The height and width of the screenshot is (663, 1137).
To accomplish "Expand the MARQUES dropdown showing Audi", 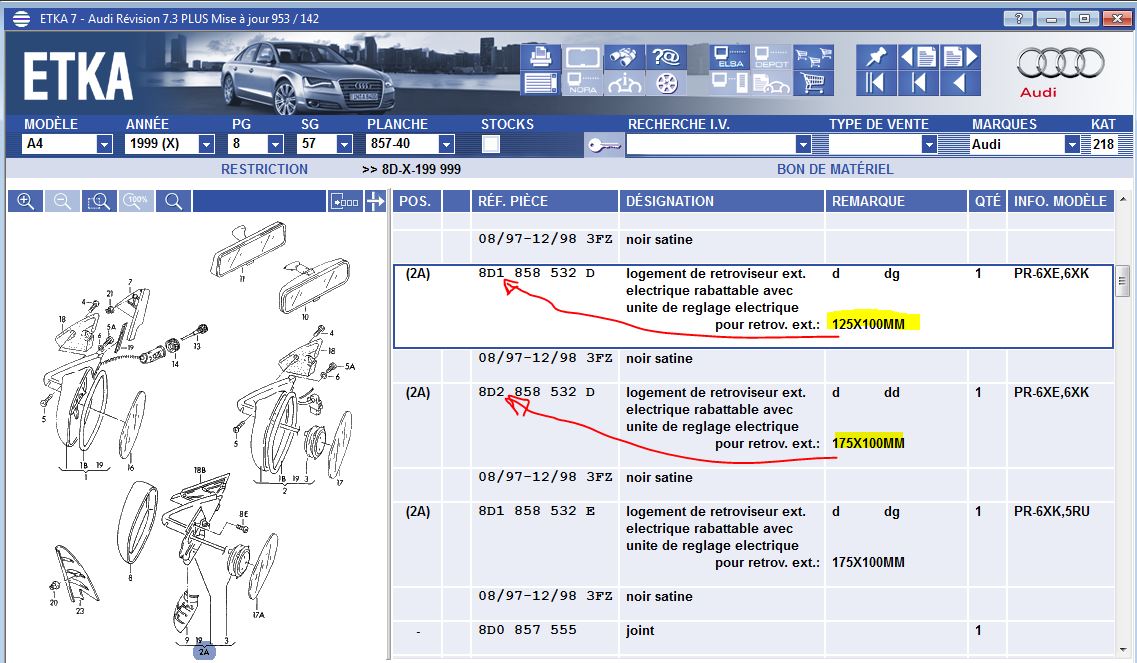I will click(1072, 144).
